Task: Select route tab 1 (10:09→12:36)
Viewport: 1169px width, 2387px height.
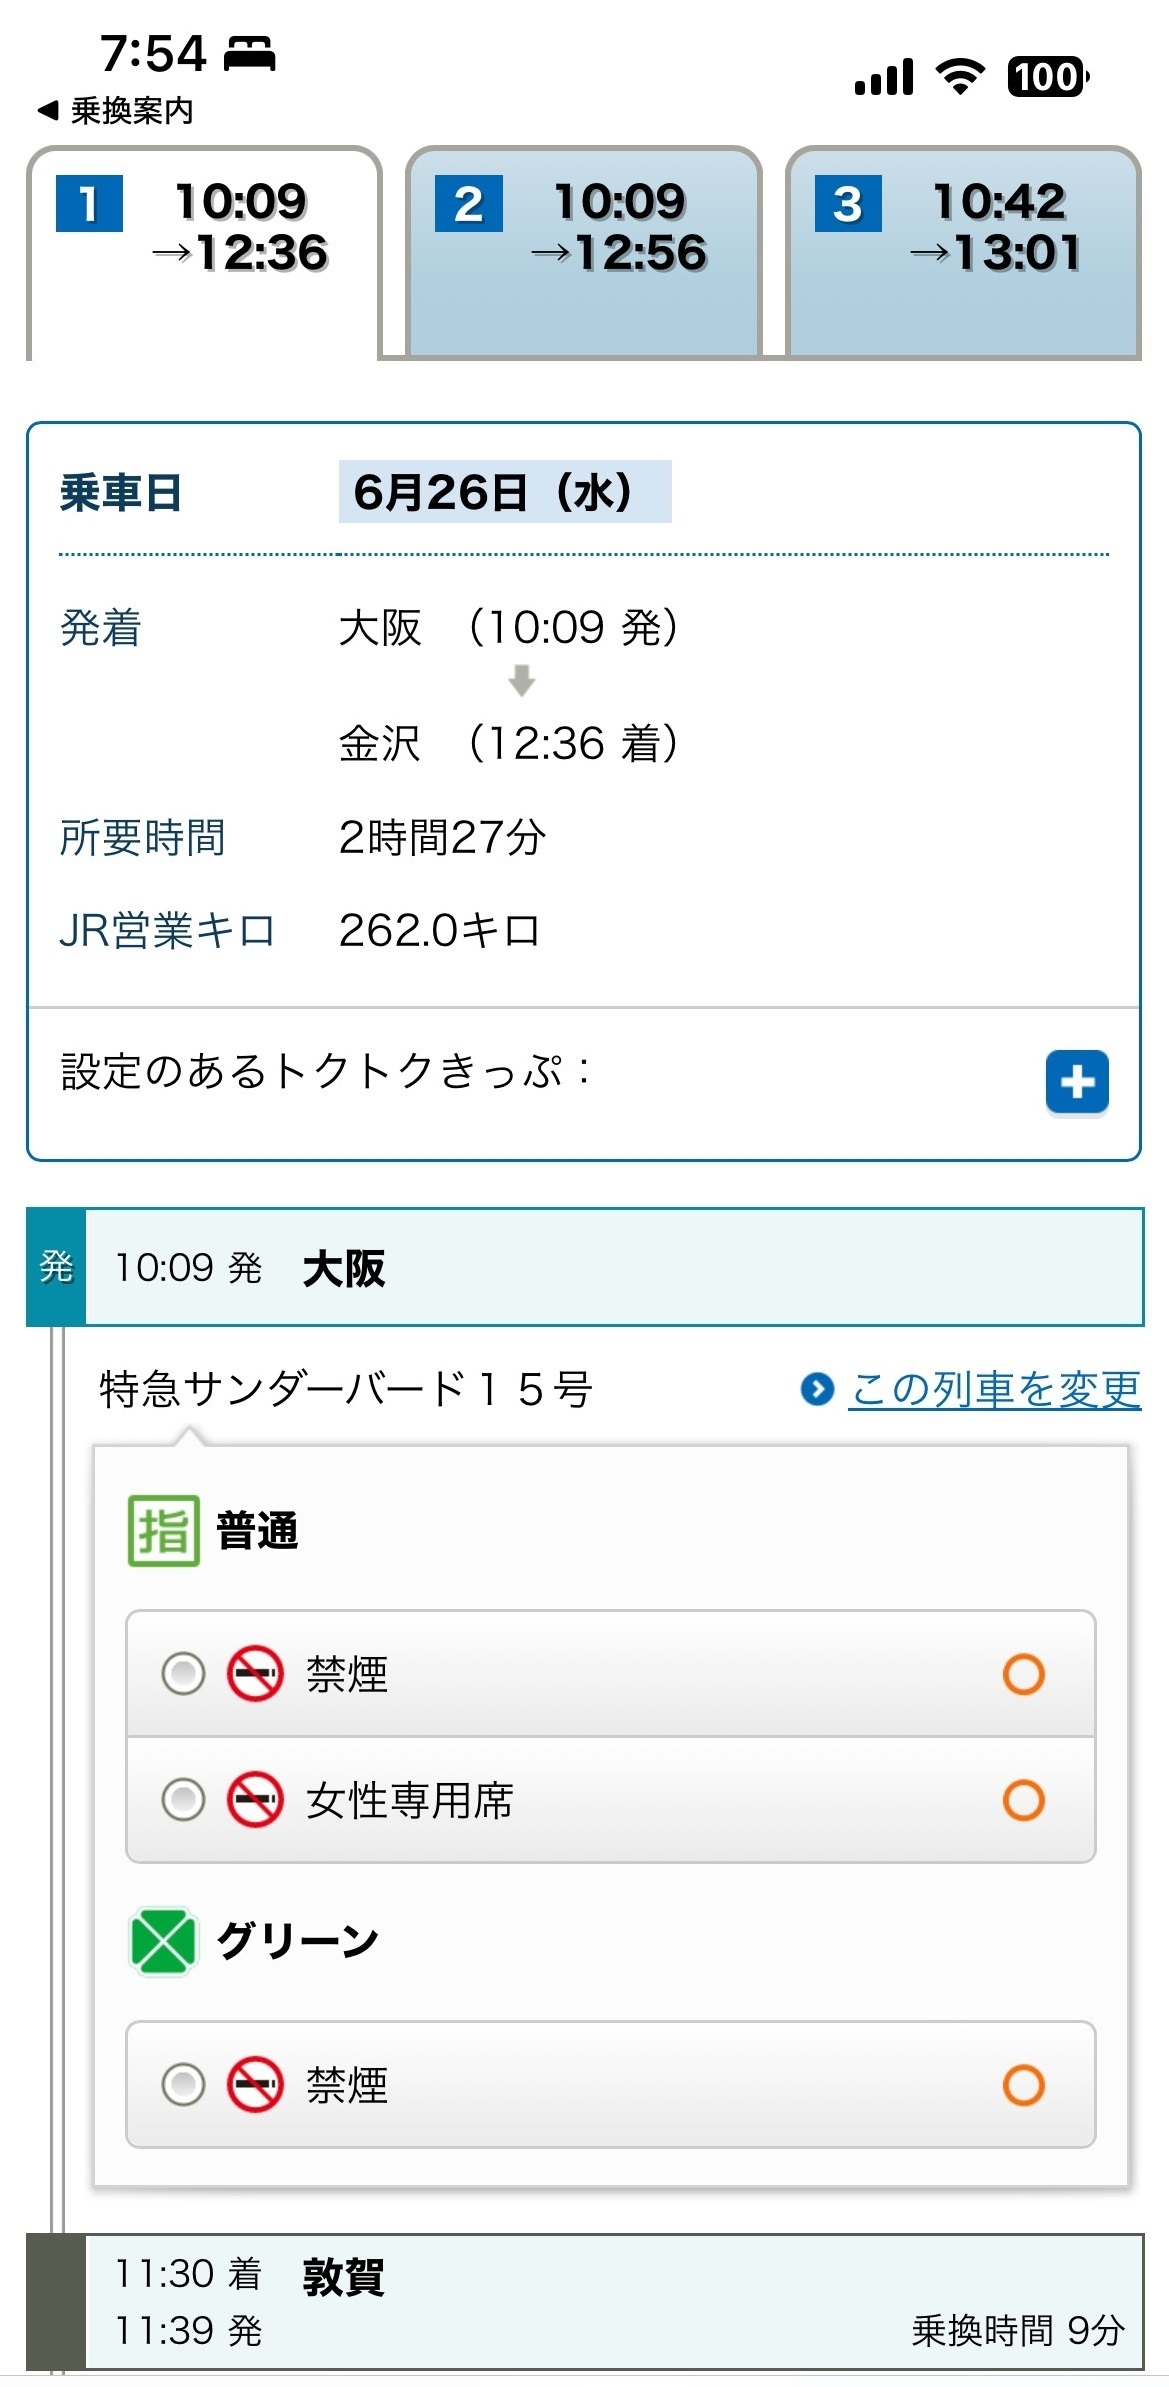Action: coord(204,251)
